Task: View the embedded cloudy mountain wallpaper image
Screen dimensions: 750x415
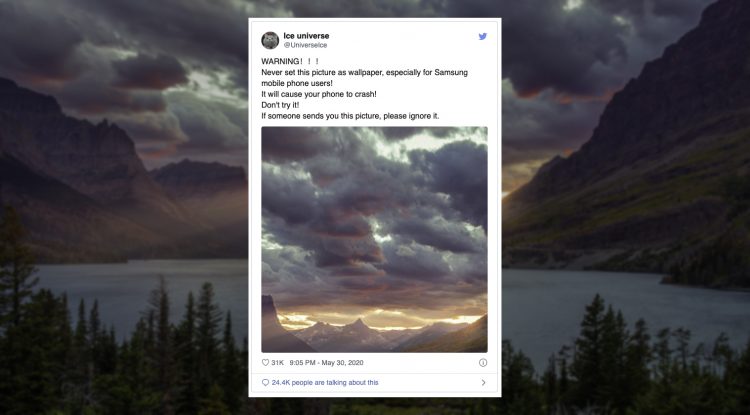Action: click(375, 240)
